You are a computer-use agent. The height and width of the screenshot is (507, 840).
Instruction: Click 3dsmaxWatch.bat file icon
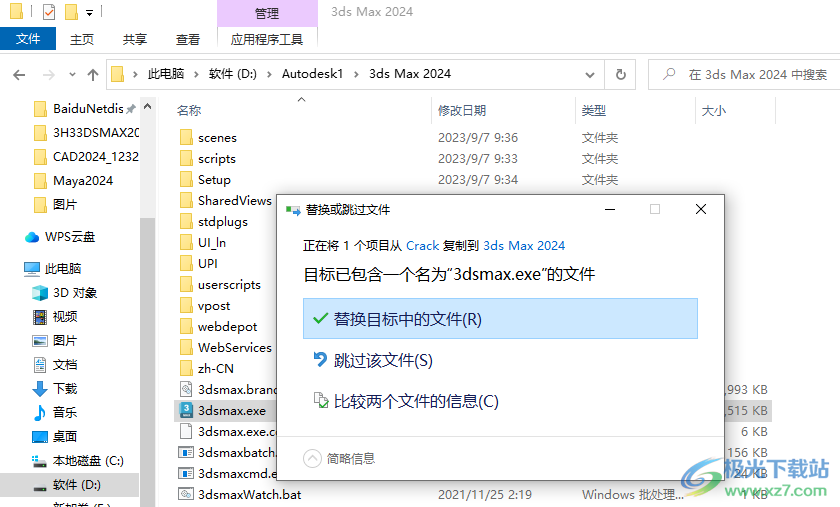(x=186, y=494)
